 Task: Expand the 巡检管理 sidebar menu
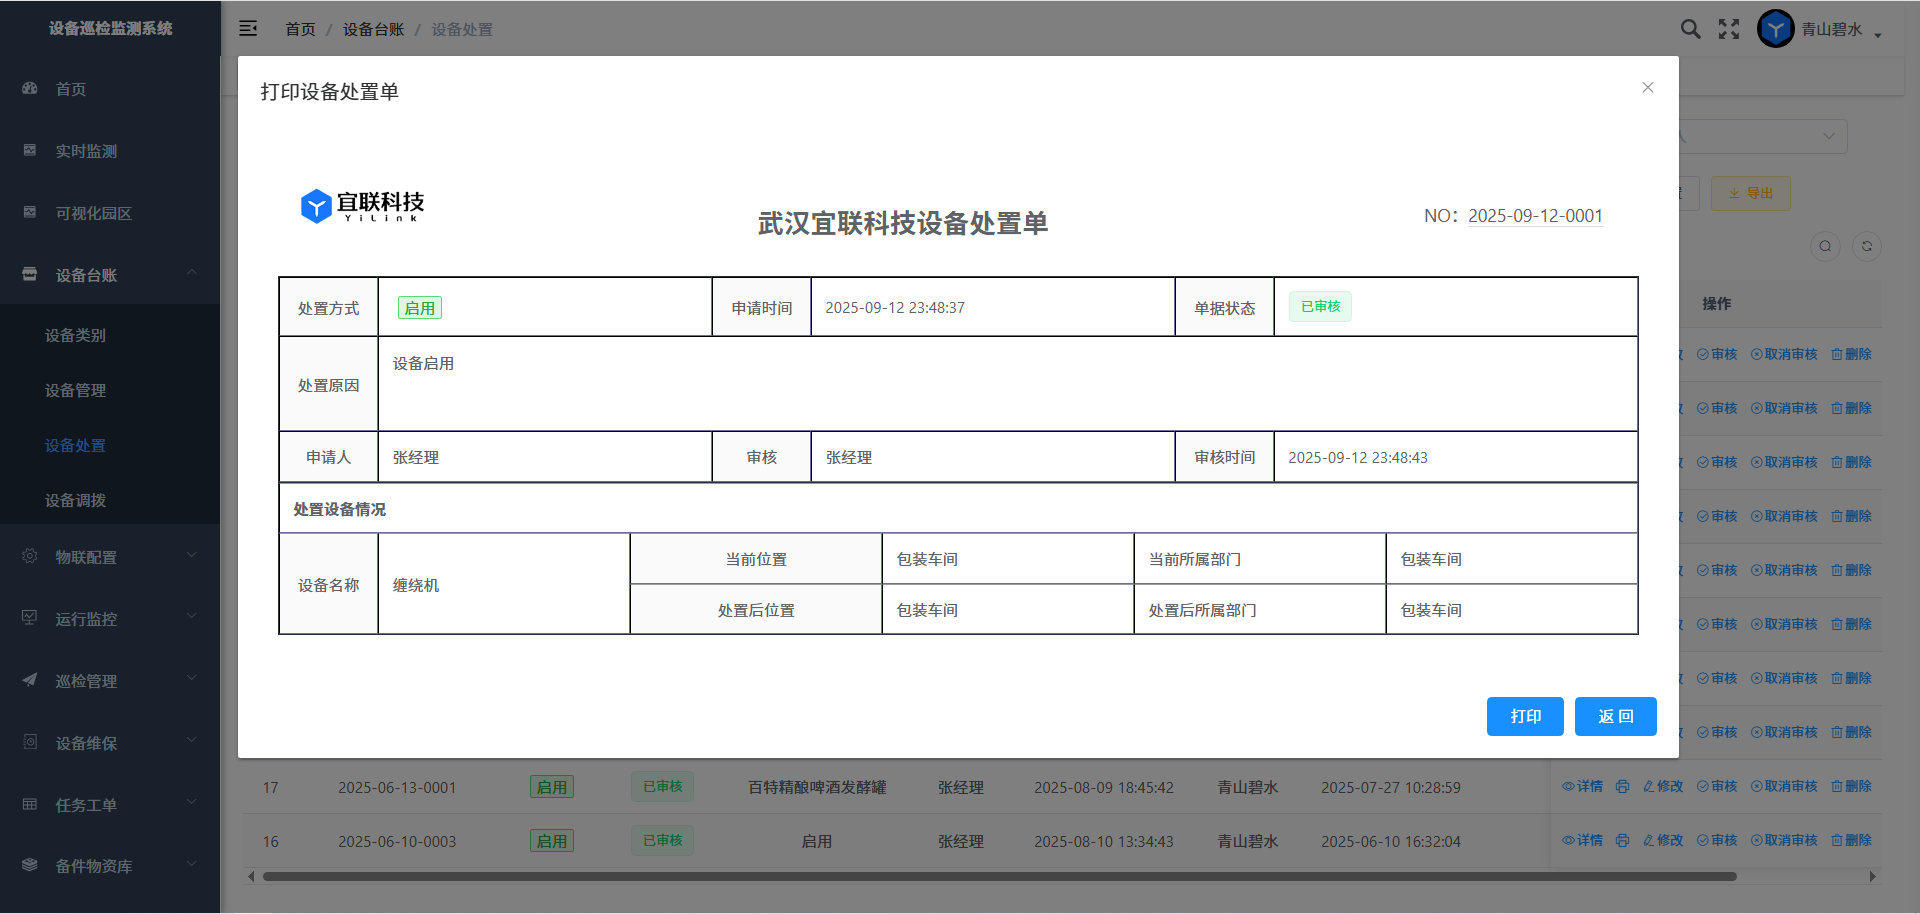(110, 681)
